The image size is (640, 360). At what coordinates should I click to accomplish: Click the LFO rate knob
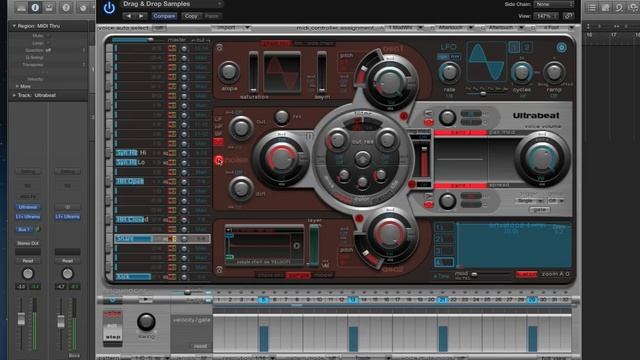click(x=449, y=73)
